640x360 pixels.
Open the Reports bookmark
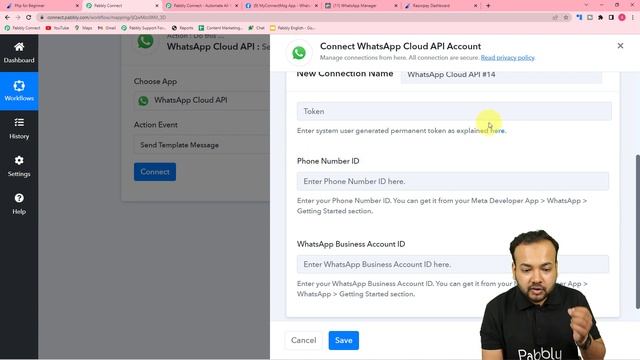click(182, 28)
